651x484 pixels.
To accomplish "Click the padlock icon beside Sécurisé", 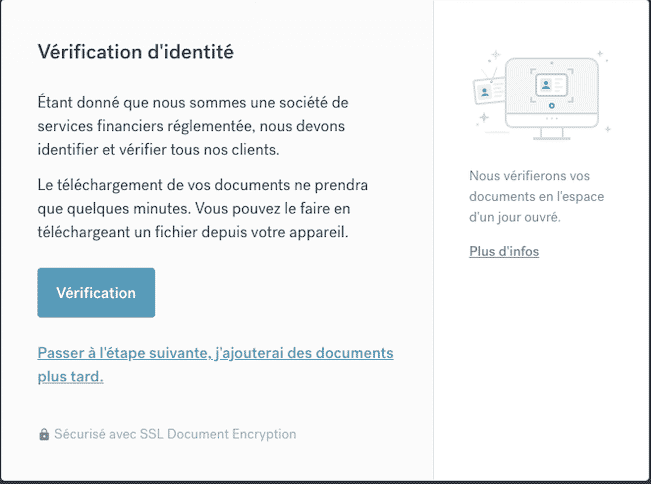I will point(44,434).
